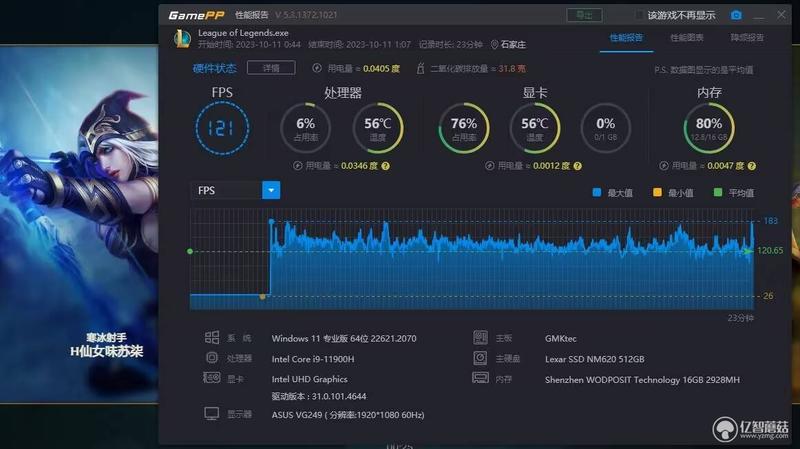The image size is (800, 449).
Task: Click the green average marker on chart left
Action: pyautogui.click(x=190, y=251)
